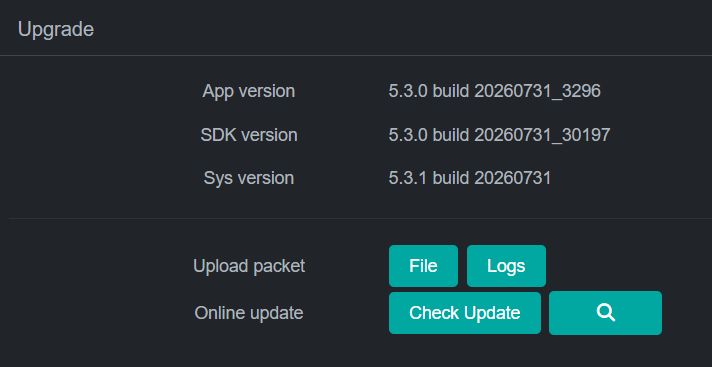Click the Upload packet label
The width and height of the screenshot is (712, 367).
[249, 266]
